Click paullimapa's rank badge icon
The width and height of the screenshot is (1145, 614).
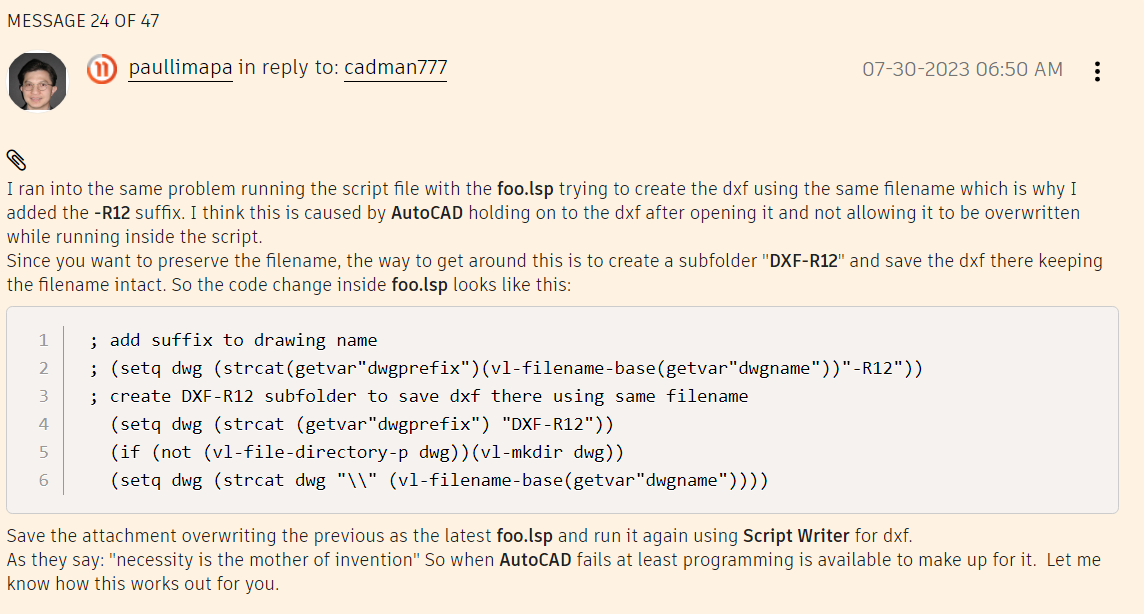click(102, 70)
